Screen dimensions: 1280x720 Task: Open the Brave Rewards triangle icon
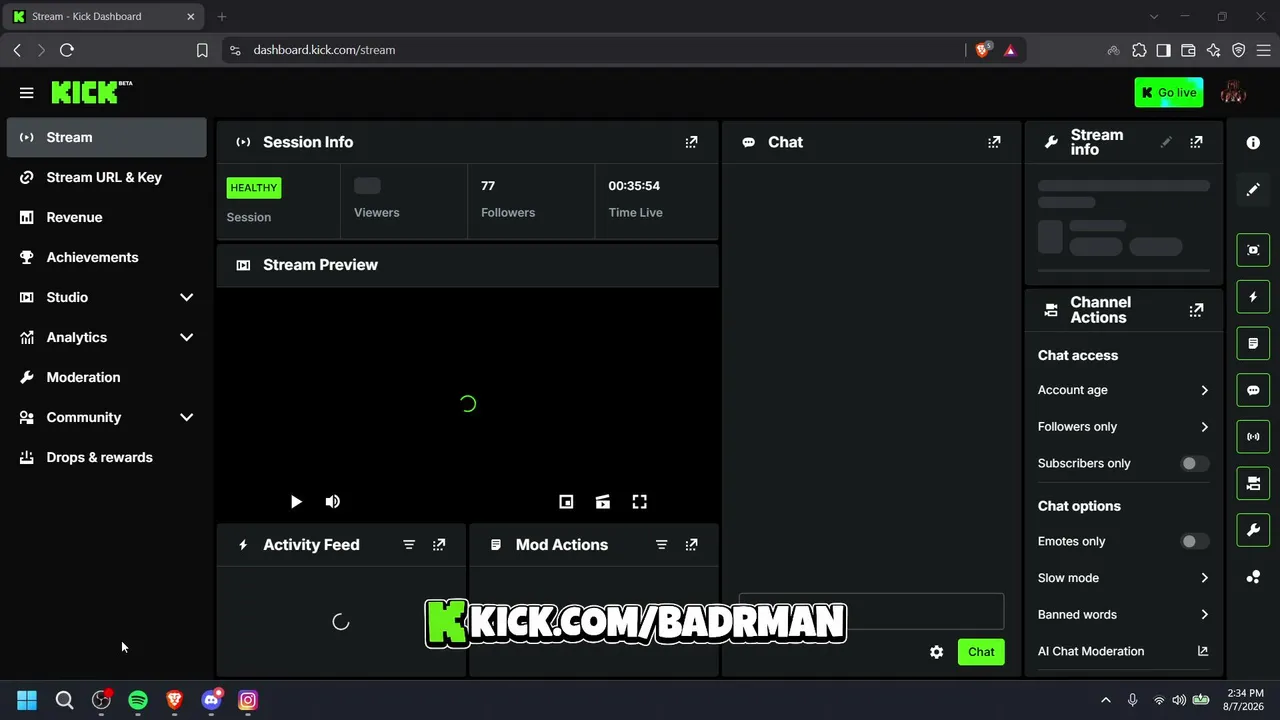tap(1010, 50)
